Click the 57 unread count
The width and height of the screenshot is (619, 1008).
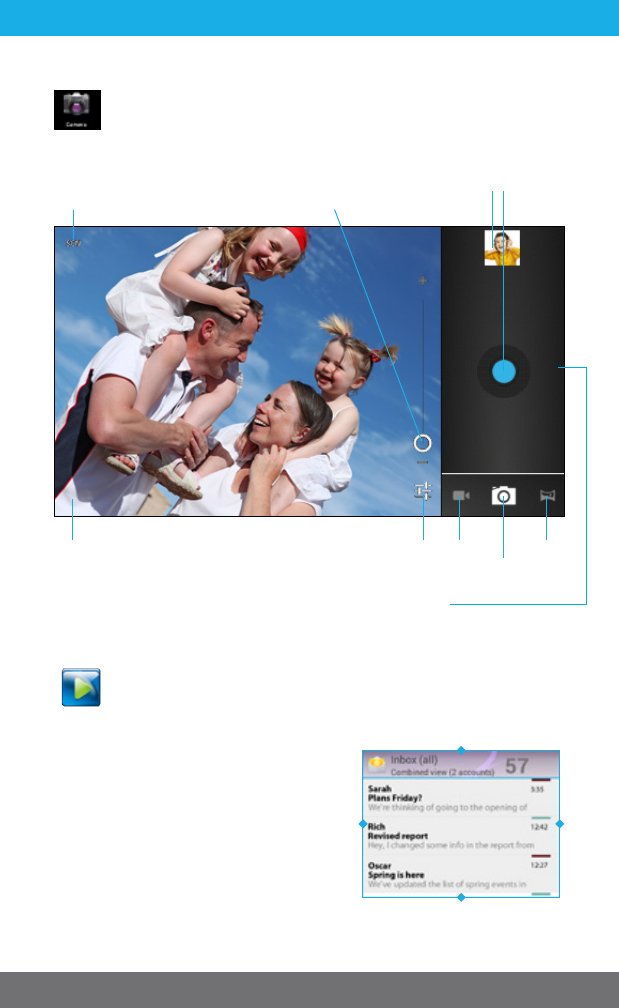pyautogui.click(x=517, y=766)
